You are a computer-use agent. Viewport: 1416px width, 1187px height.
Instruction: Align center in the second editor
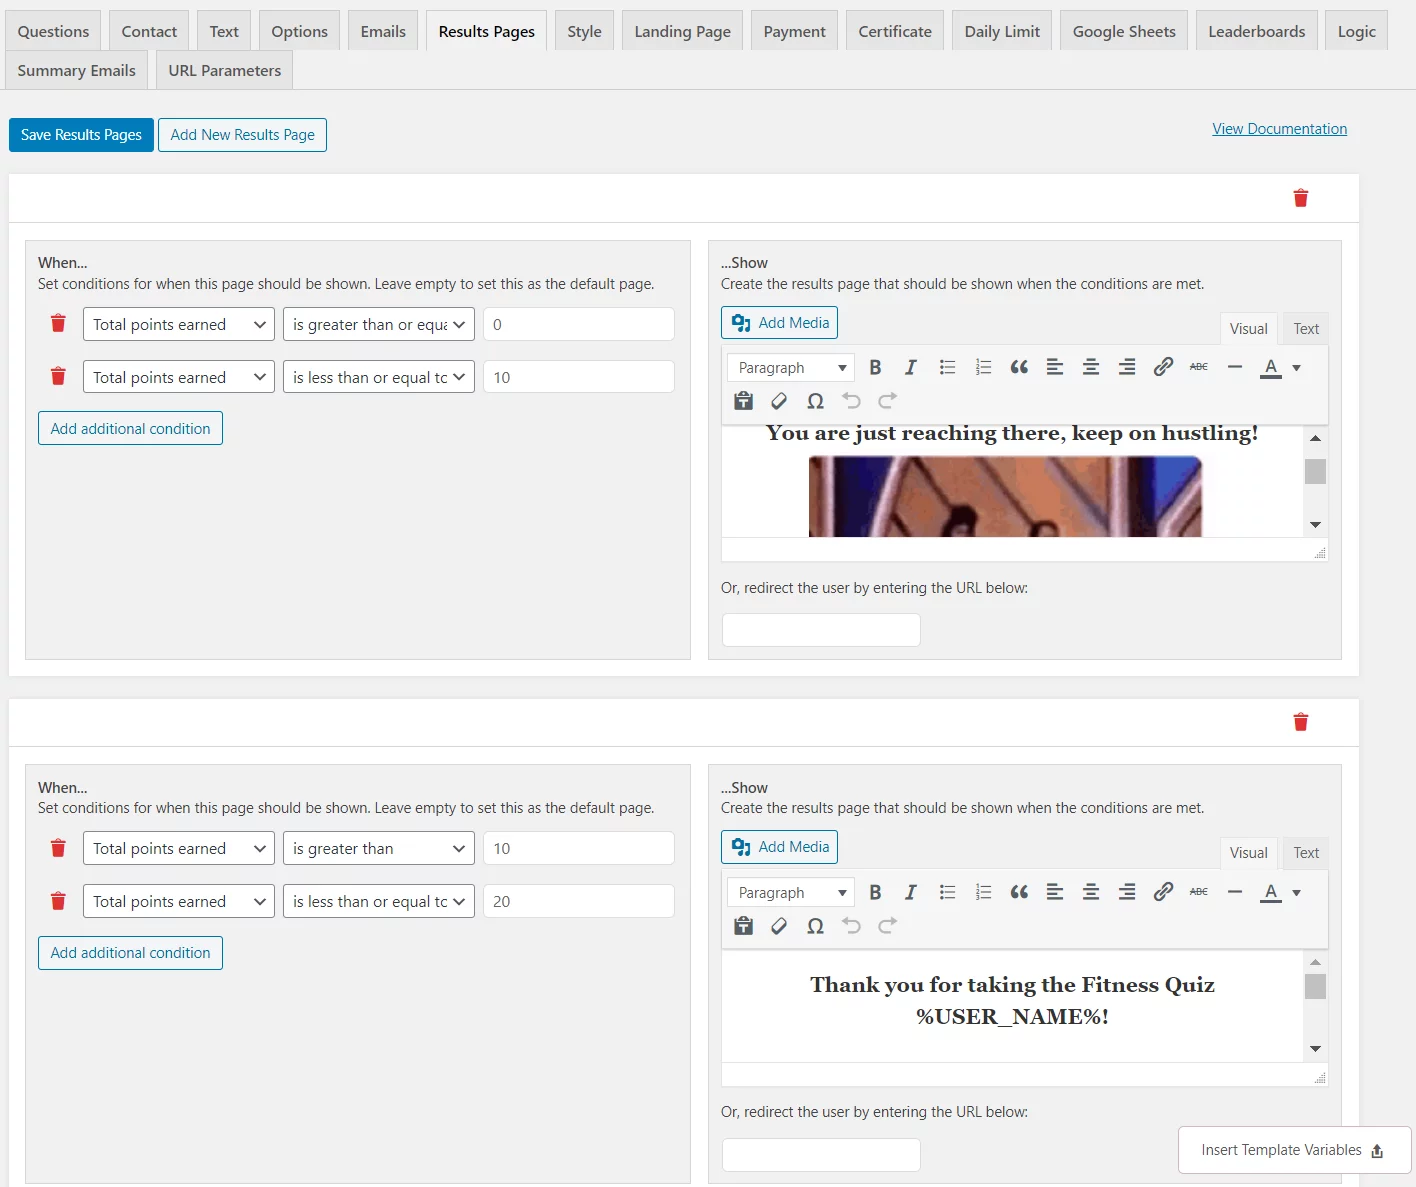(1091, 892)
